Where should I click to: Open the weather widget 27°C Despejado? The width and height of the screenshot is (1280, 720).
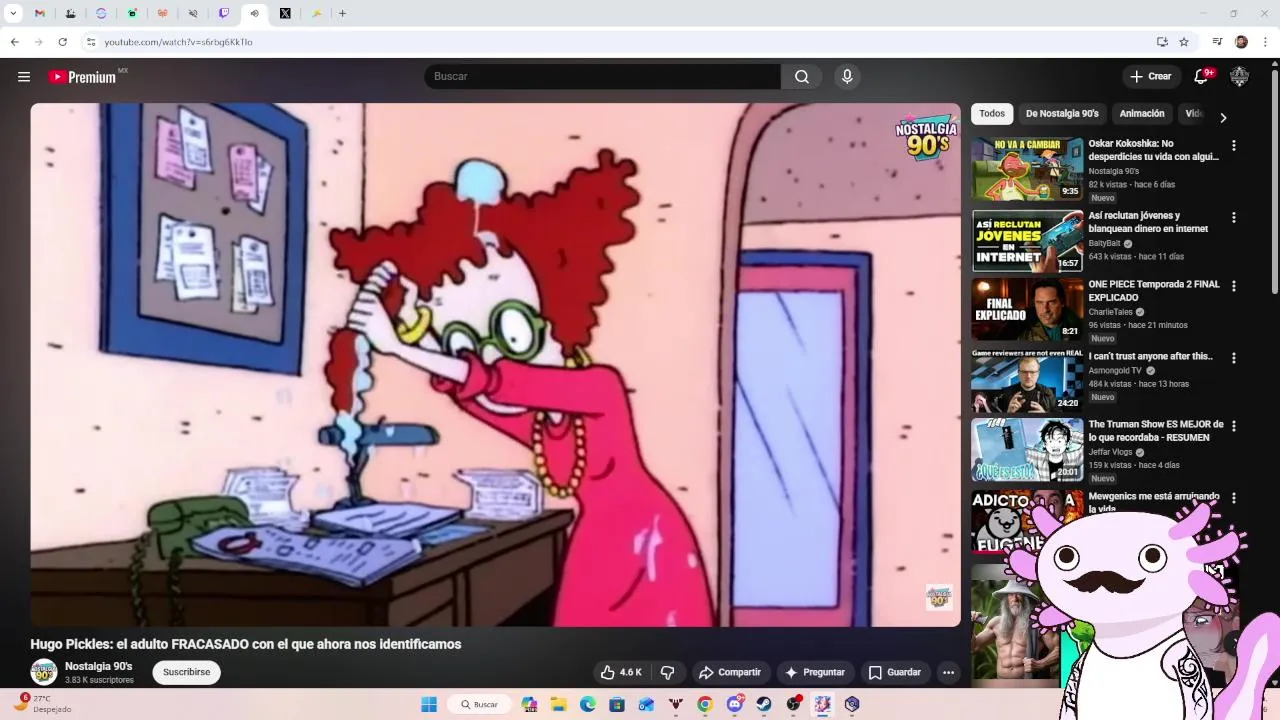42,704
